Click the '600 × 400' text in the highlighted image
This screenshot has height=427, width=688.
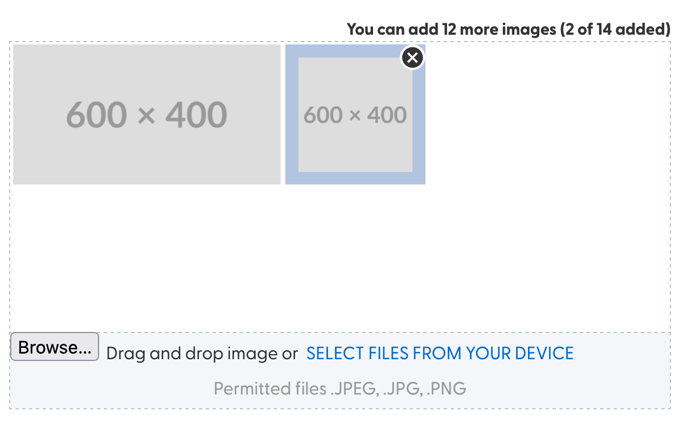click(355, 115)
